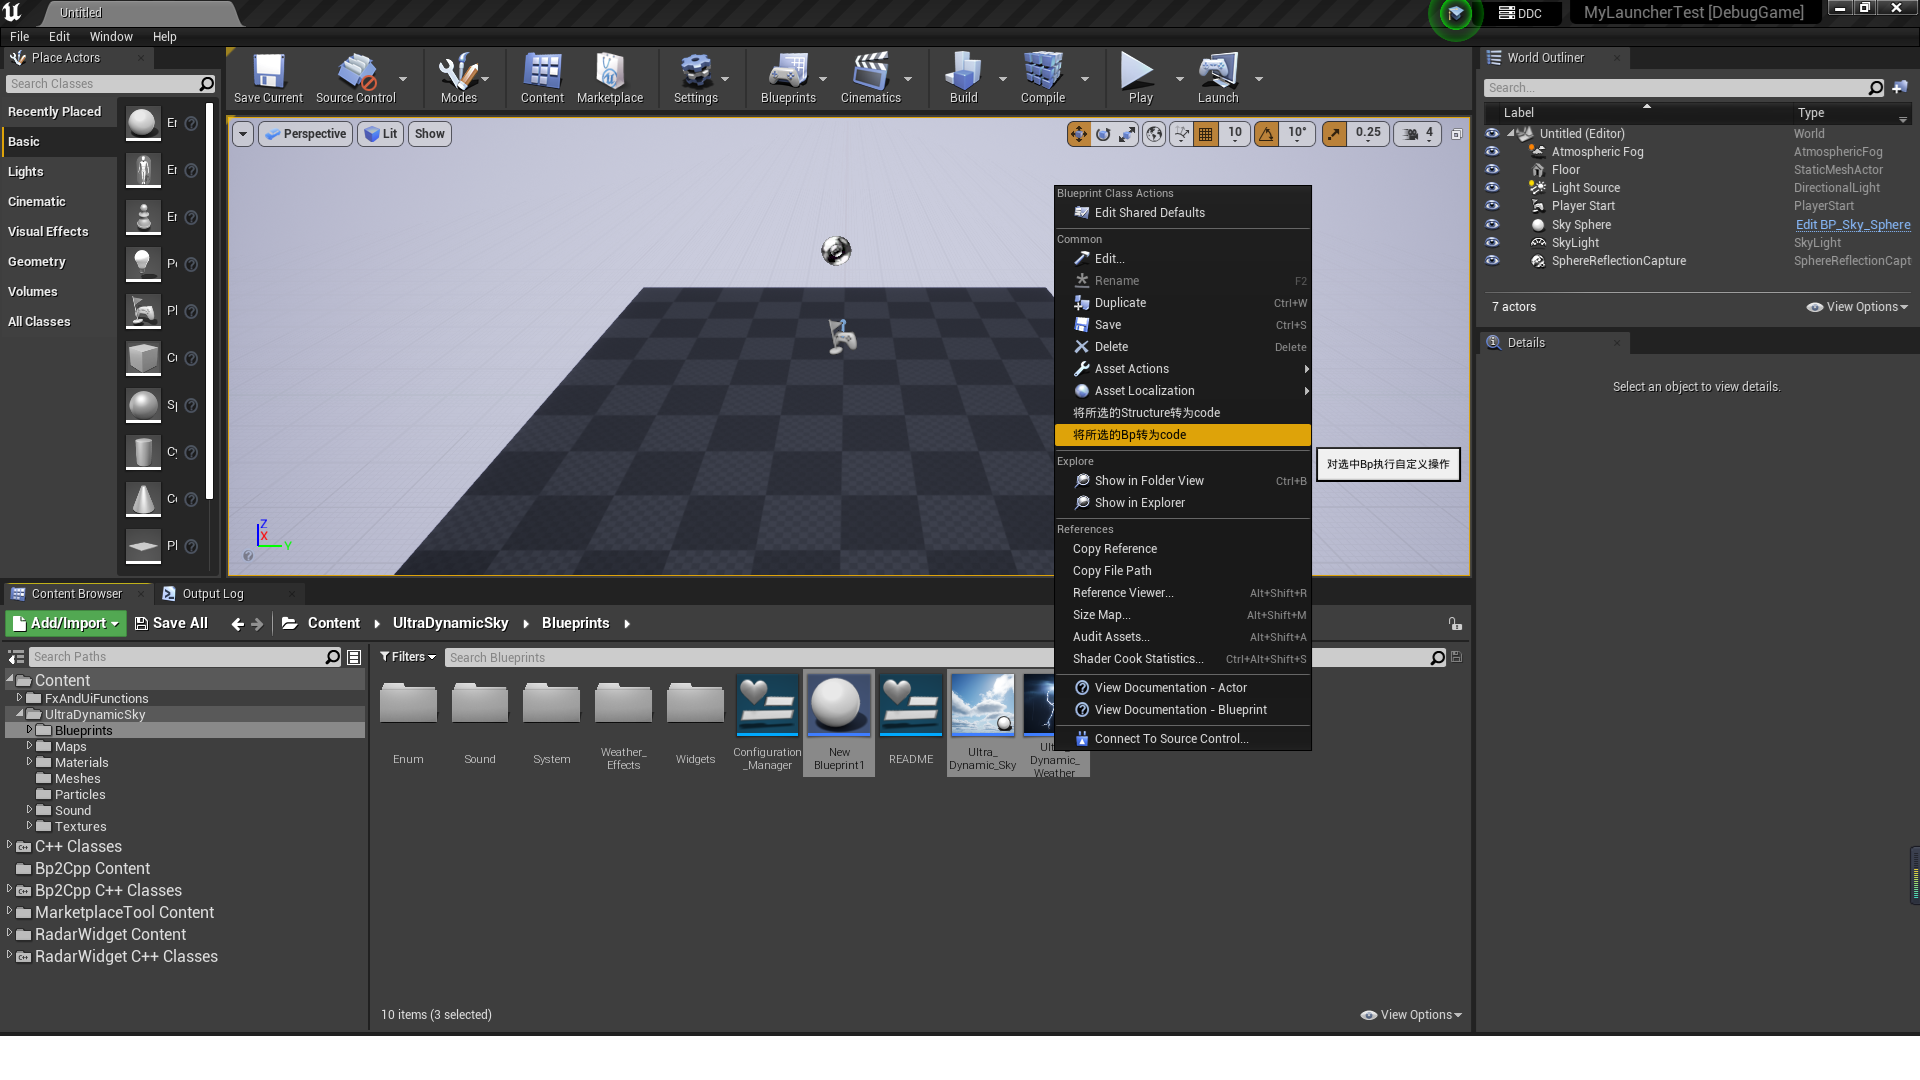This screenshot has height=1080, width=1920.
Task: Open the Settings toolbar icon
Action: click(696, 78)
